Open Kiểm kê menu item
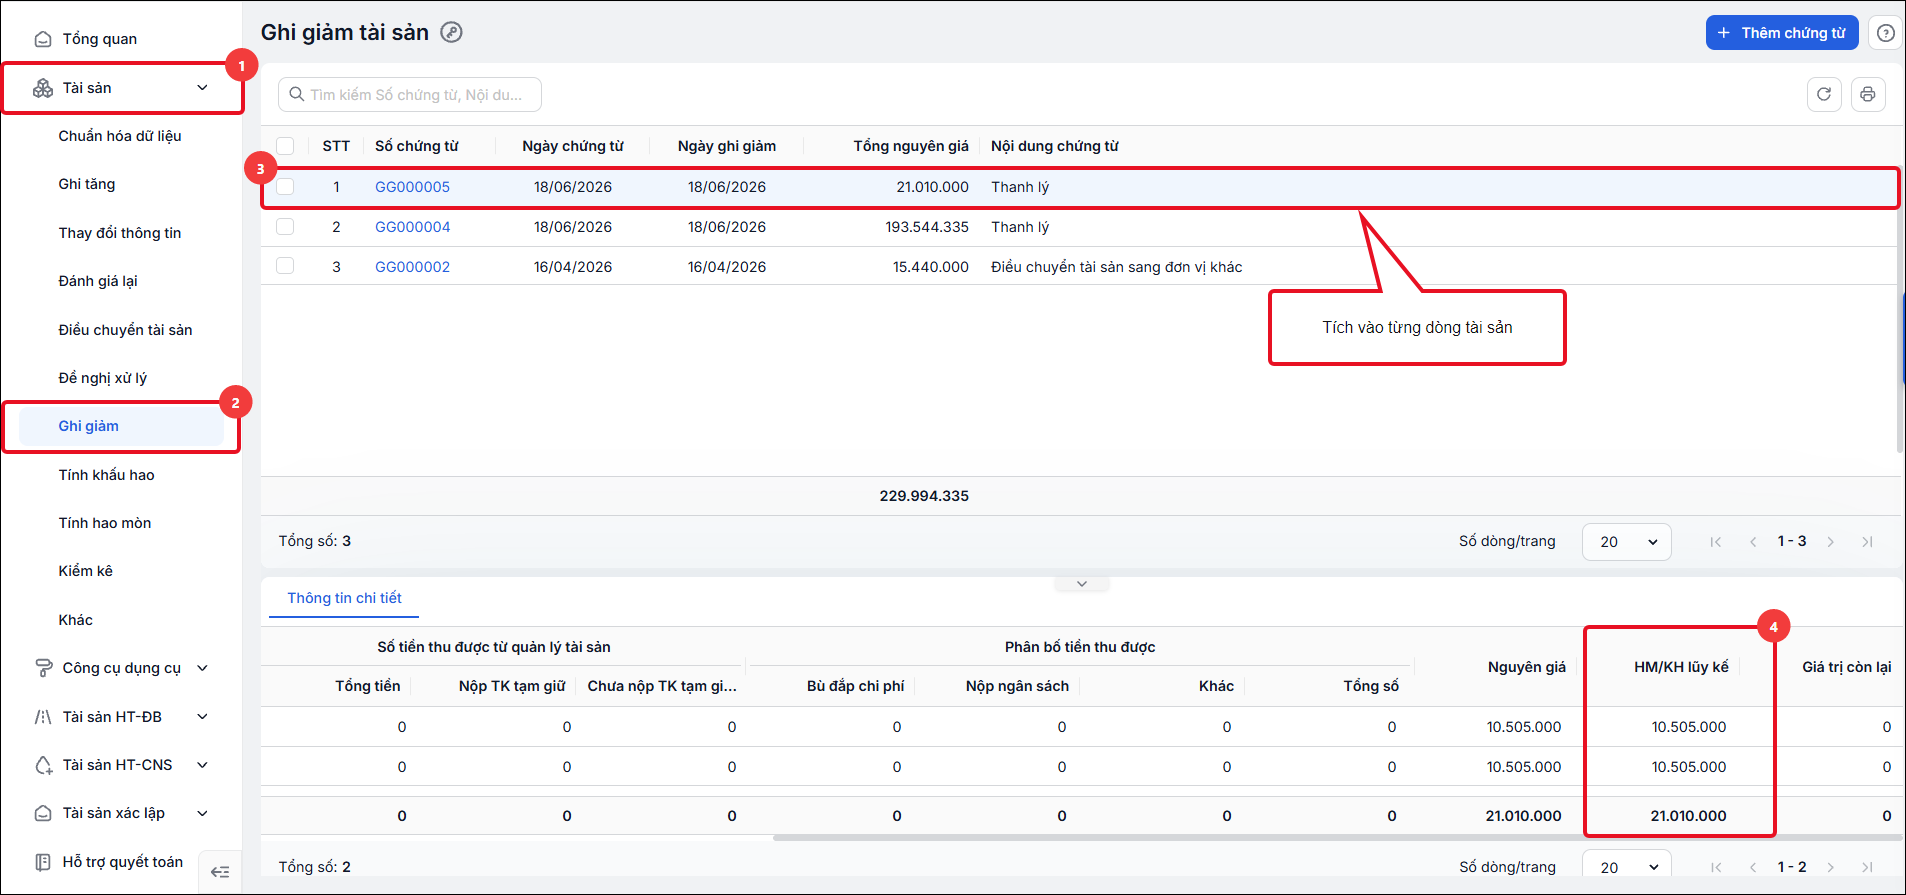 click(85, 571)
